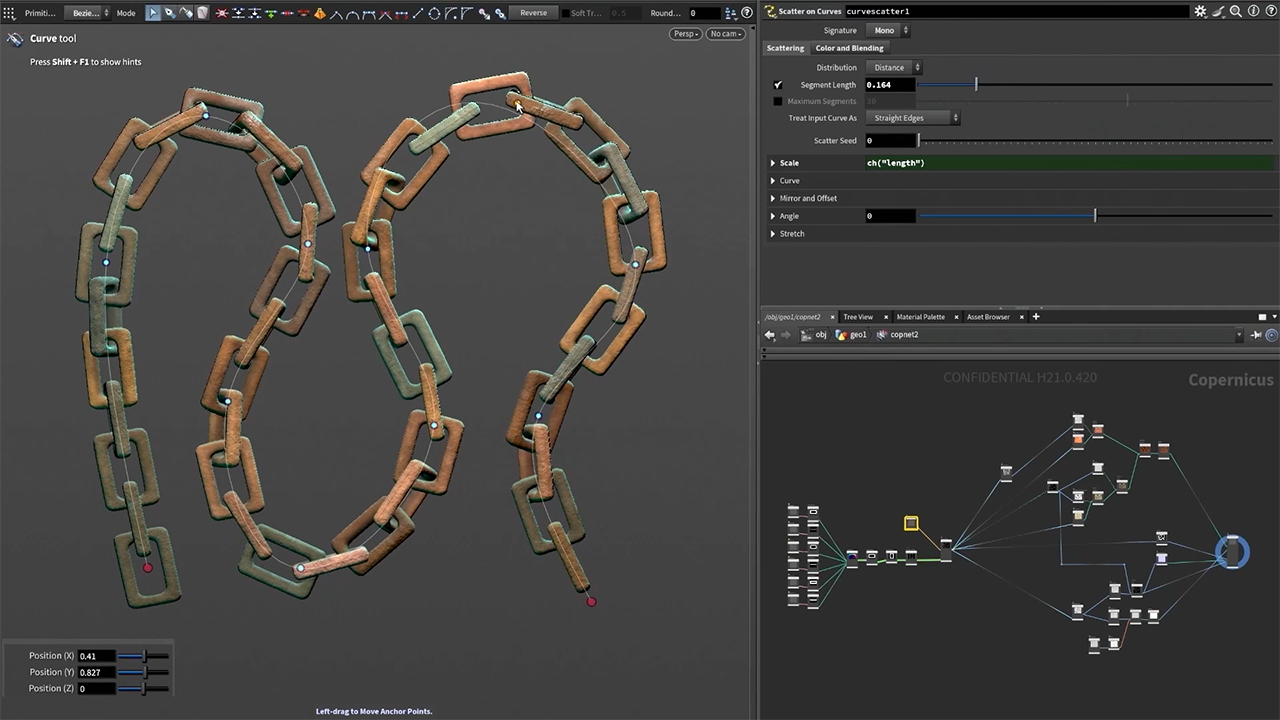Image resolution: width=1280 pixels, height=720 pixels.
Task: Select the yellow highlighted node in network
Action: [911, 523]
